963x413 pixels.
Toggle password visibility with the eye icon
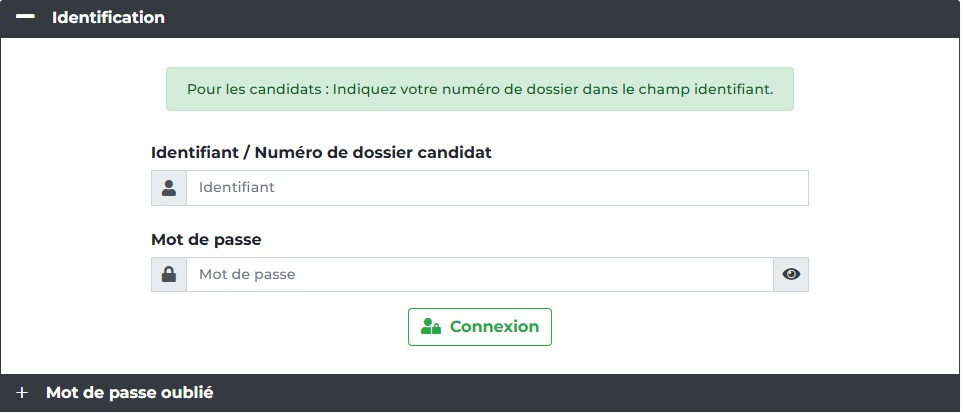[791, 274]
